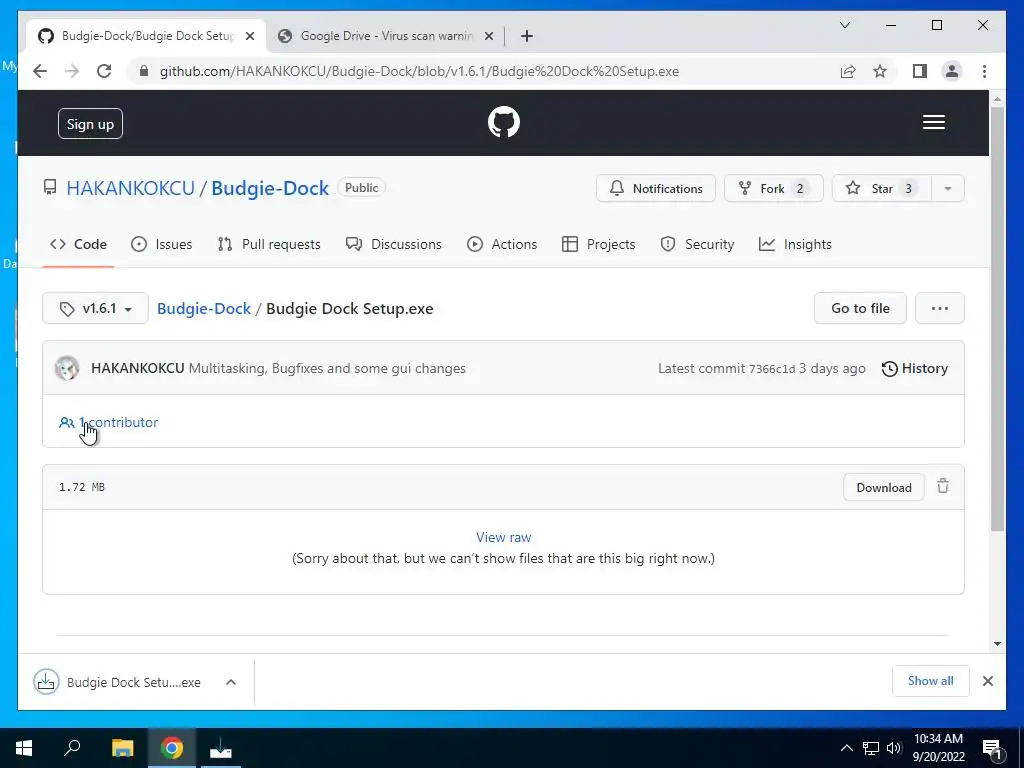1024x768 pixels.
Task: Open the Security tab
Action: pyautogui.click(x=697, y=244)
